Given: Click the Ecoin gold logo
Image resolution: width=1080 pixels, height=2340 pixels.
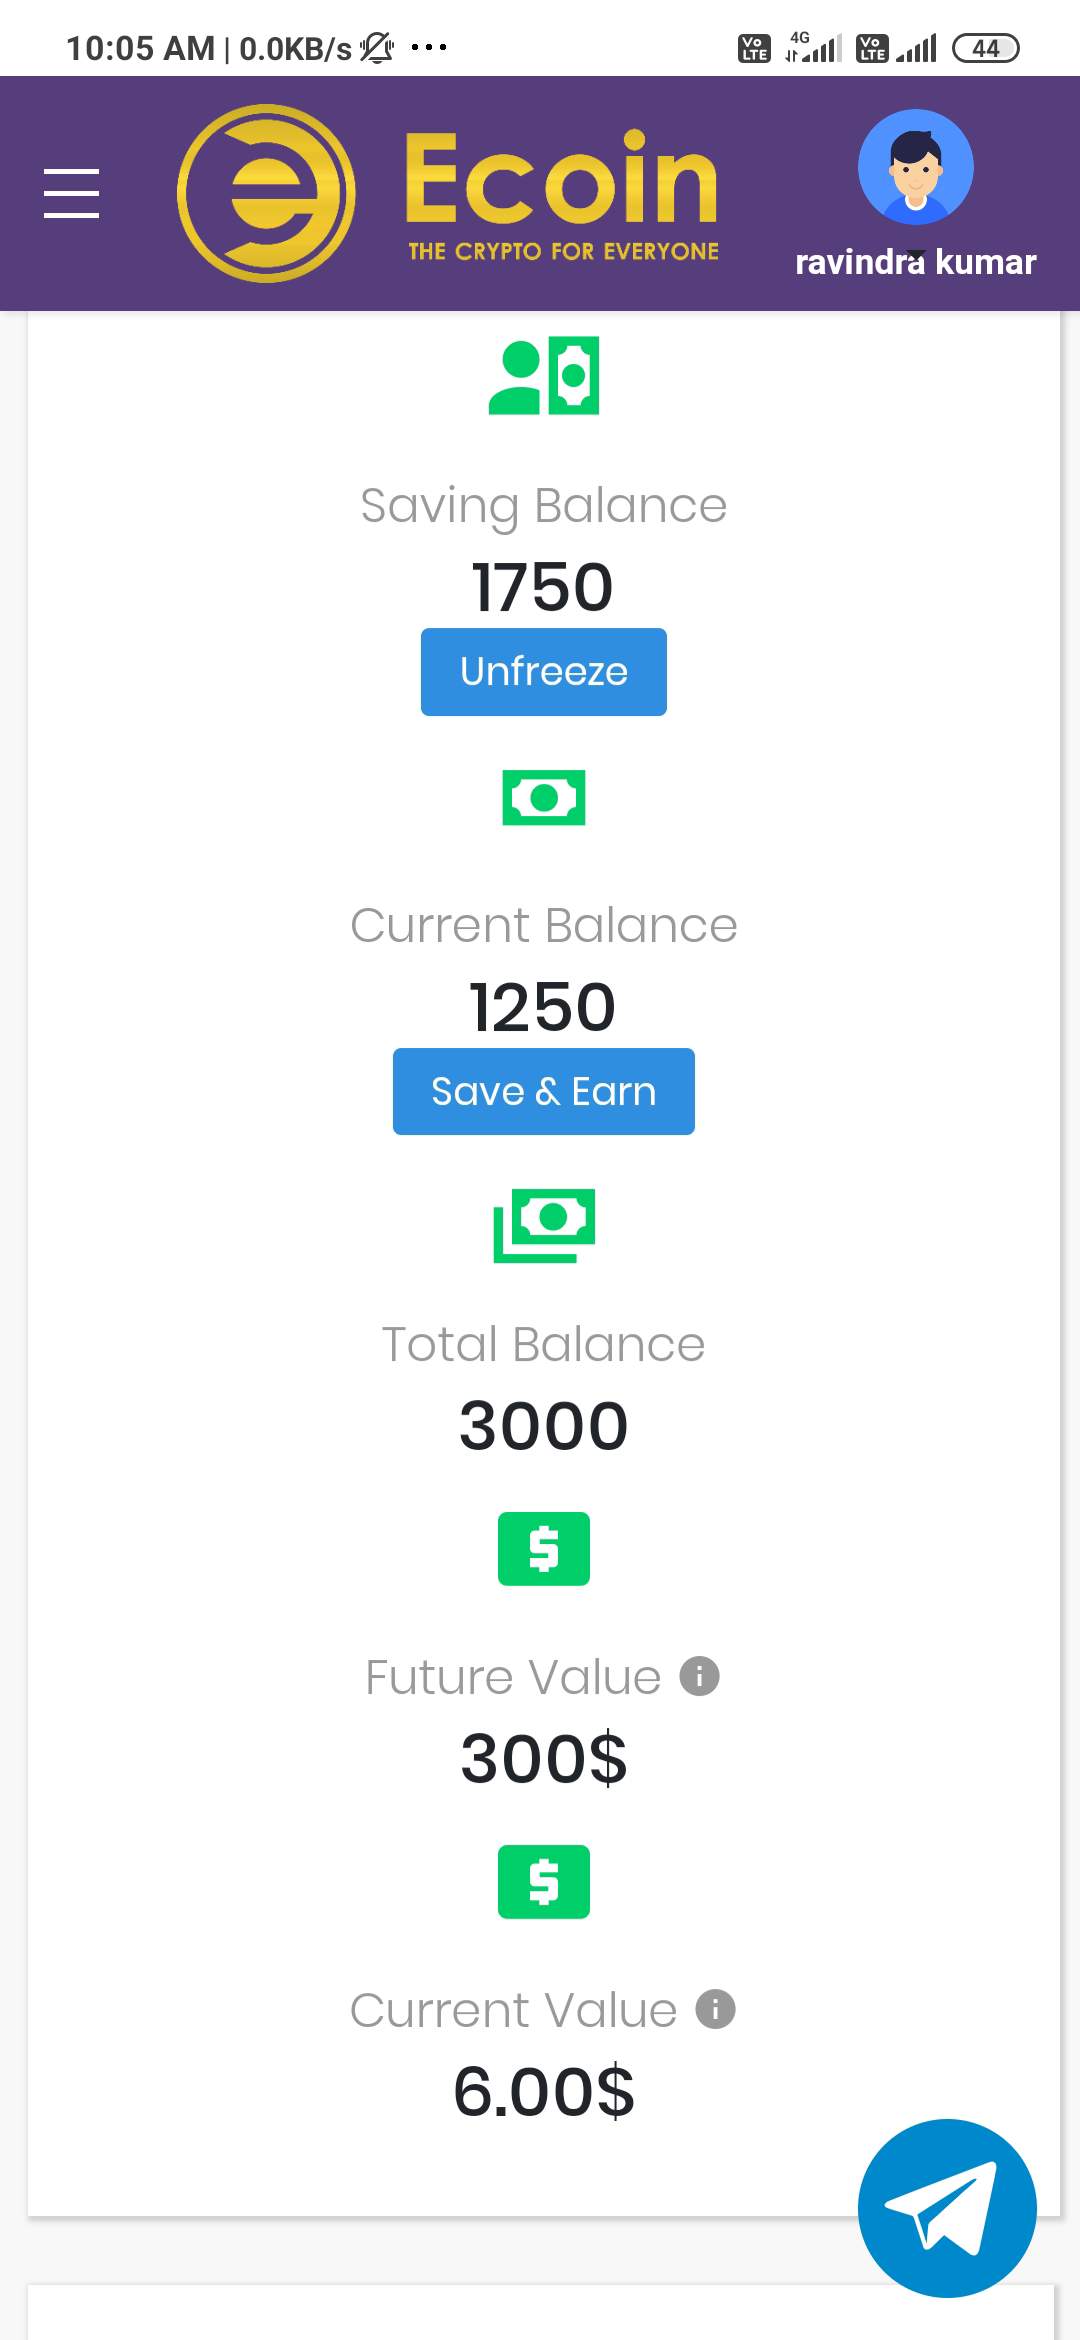Looking at the screenshot, I should coord(266,193).
